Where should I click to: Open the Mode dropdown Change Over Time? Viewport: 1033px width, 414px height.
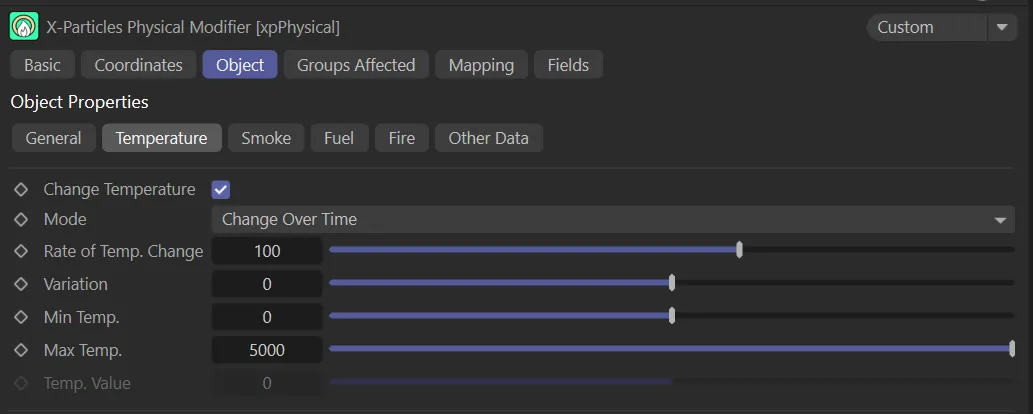(x=612, y=219)
